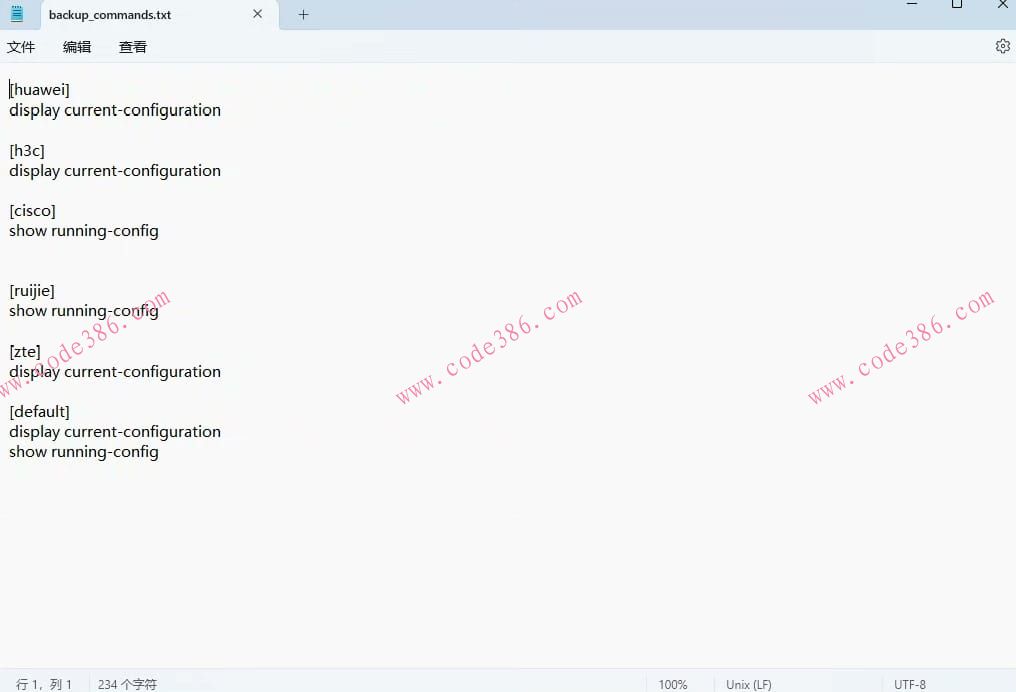Click the [zte] section header line
Image resolution: width=1016 pixels, height=692 pixels.
25,351
